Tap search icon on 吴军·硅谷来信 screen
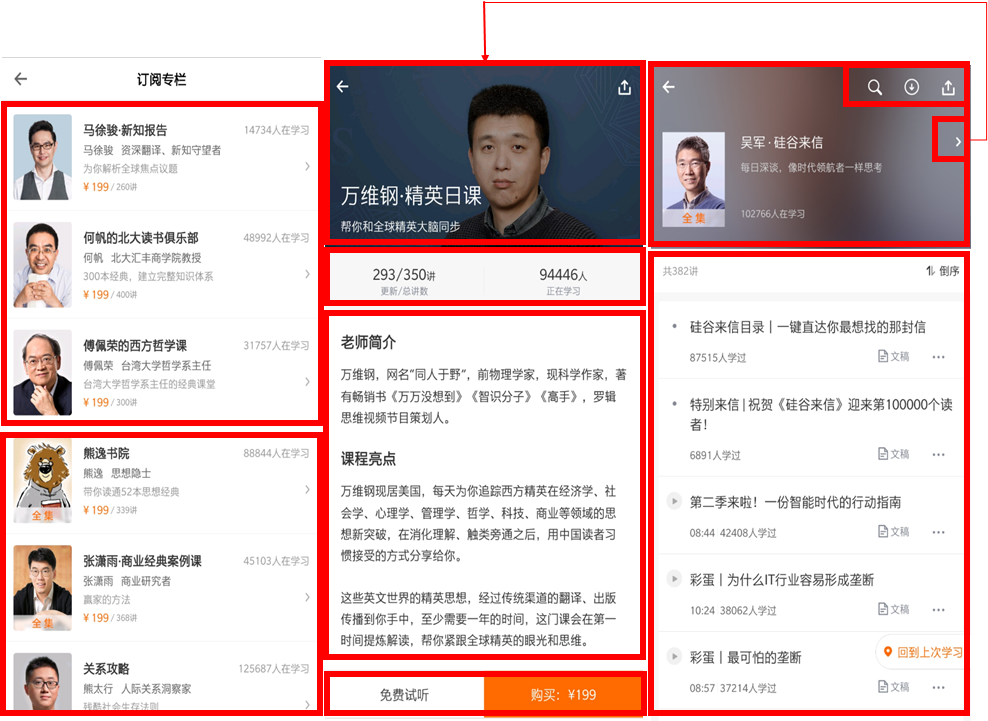Screen dimensions: 988x721 (x=875, y=87)
